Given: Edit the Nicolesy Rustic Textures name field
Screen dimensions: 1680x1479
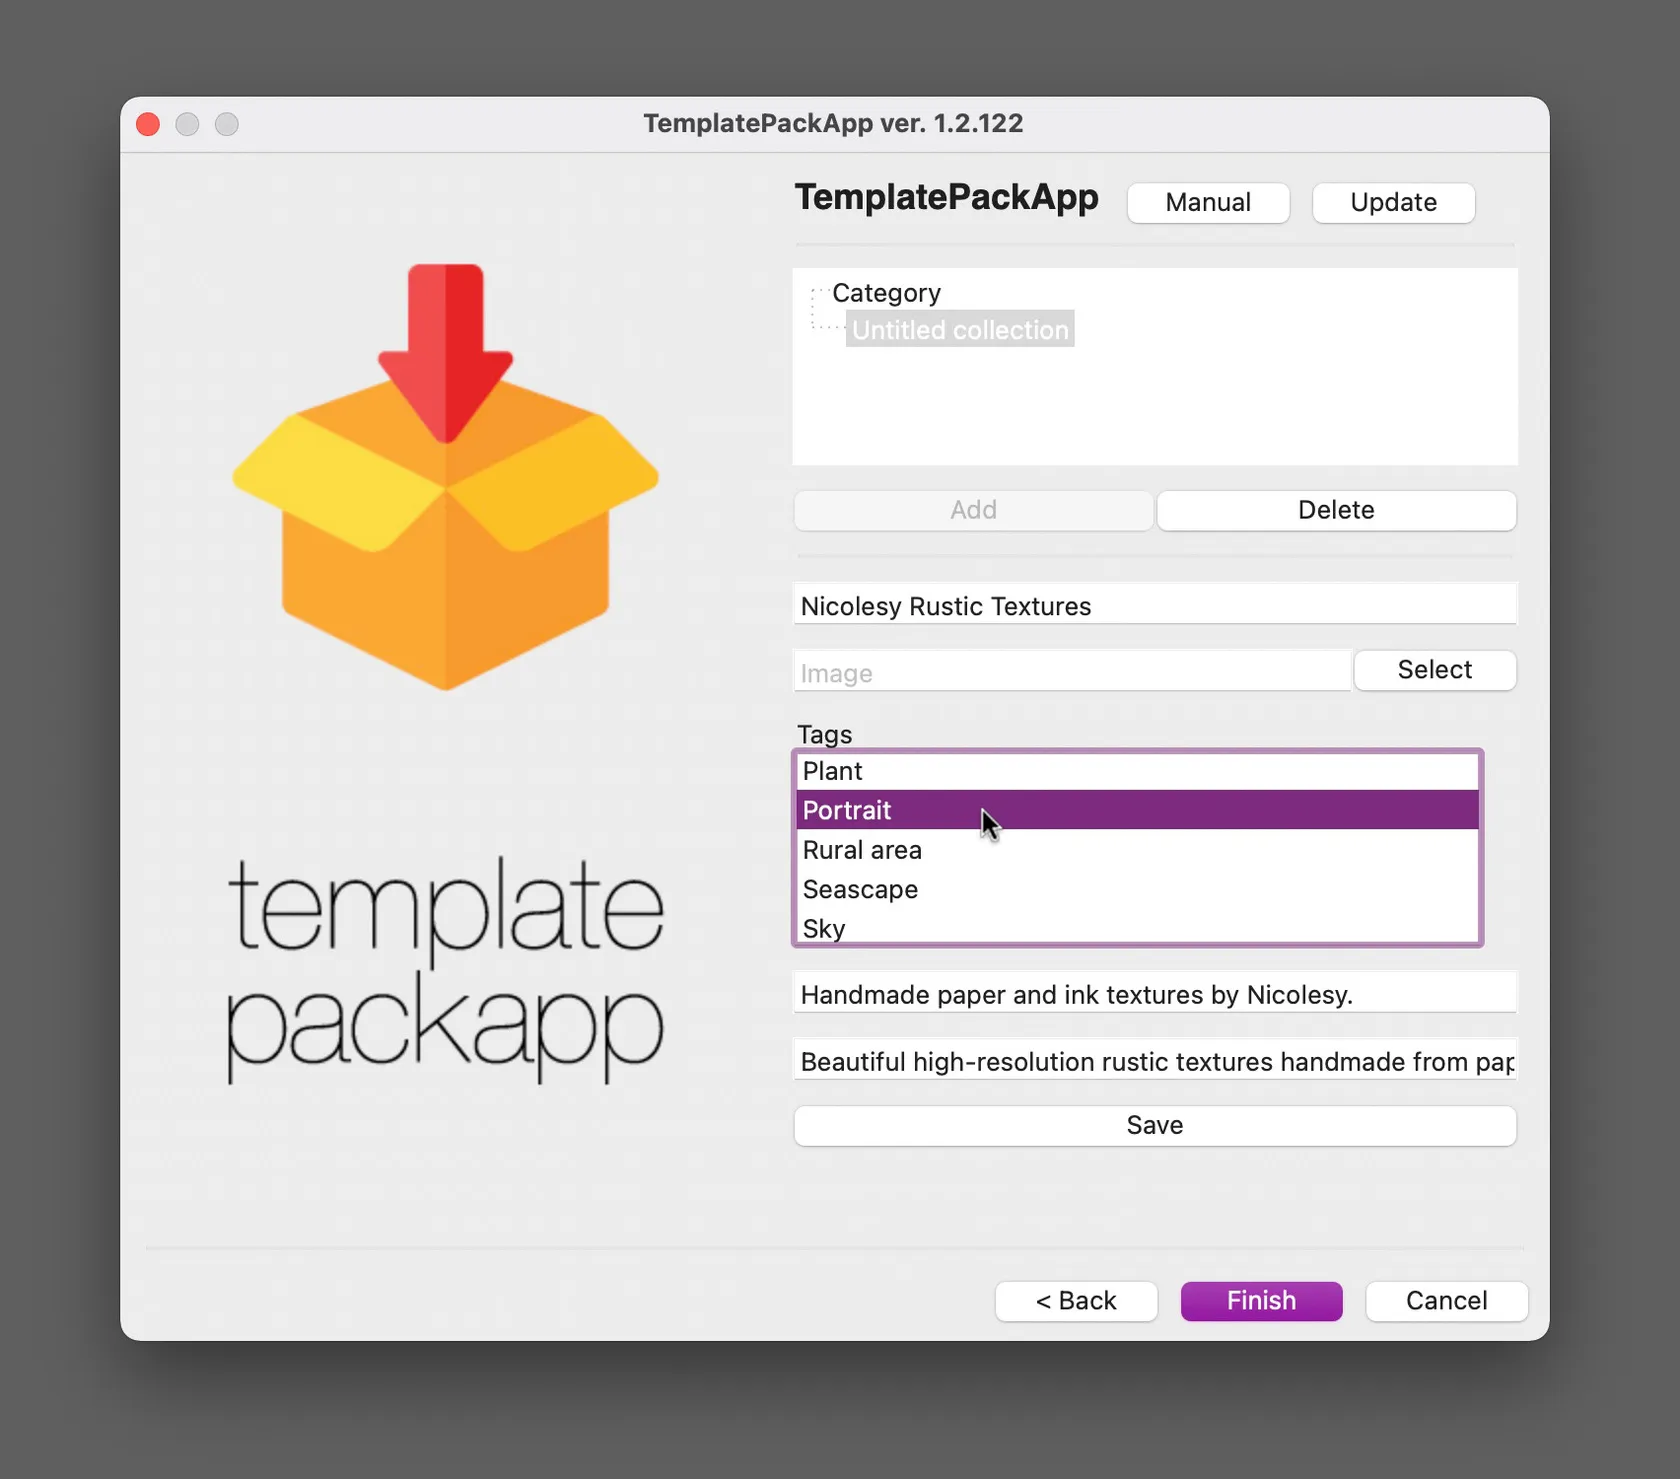Looking at the screenshot, I should point(1154,606).
